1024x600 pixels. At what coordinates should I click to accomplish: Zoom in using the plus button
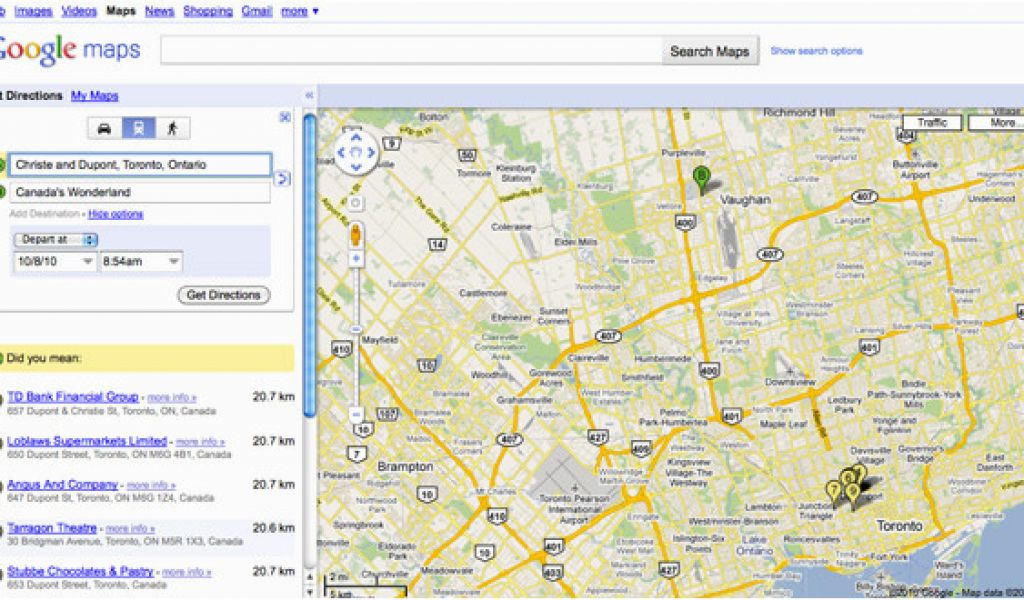pyautogui.click(x=356, y=259)
